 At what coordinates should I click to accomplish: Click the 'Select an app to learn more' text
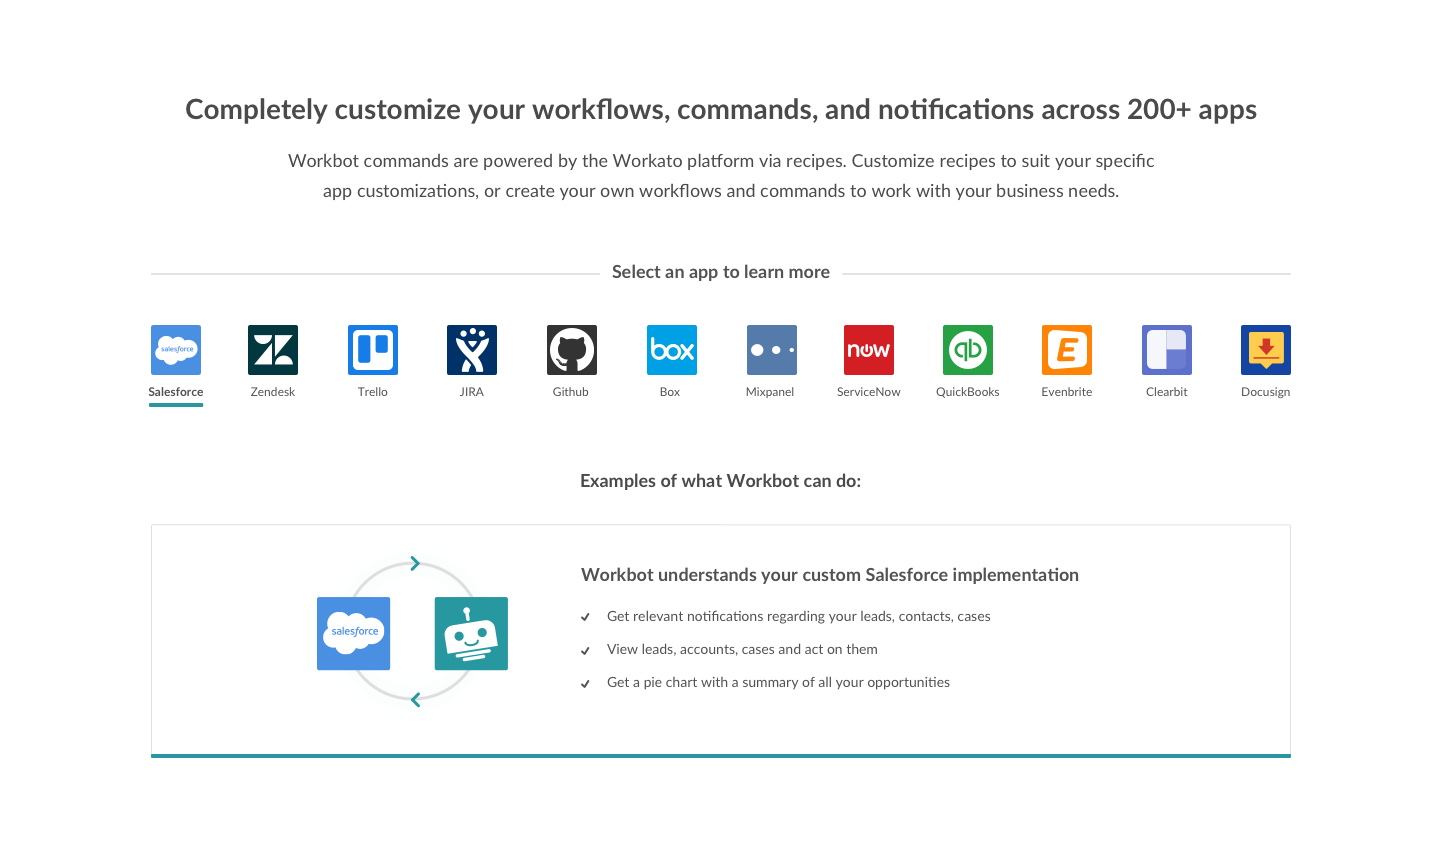click(x=721, y=272)
